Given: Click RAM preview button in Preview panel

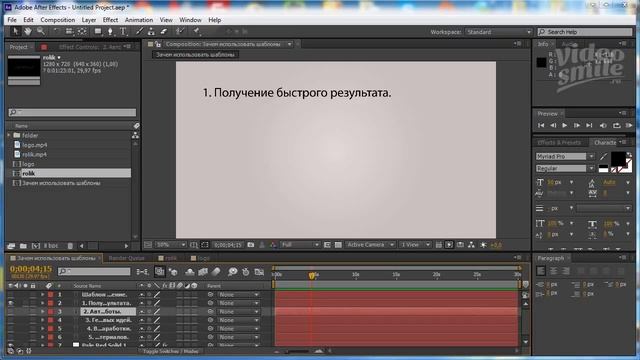Looking at the screenshot, I should click(x=629, y=125).
